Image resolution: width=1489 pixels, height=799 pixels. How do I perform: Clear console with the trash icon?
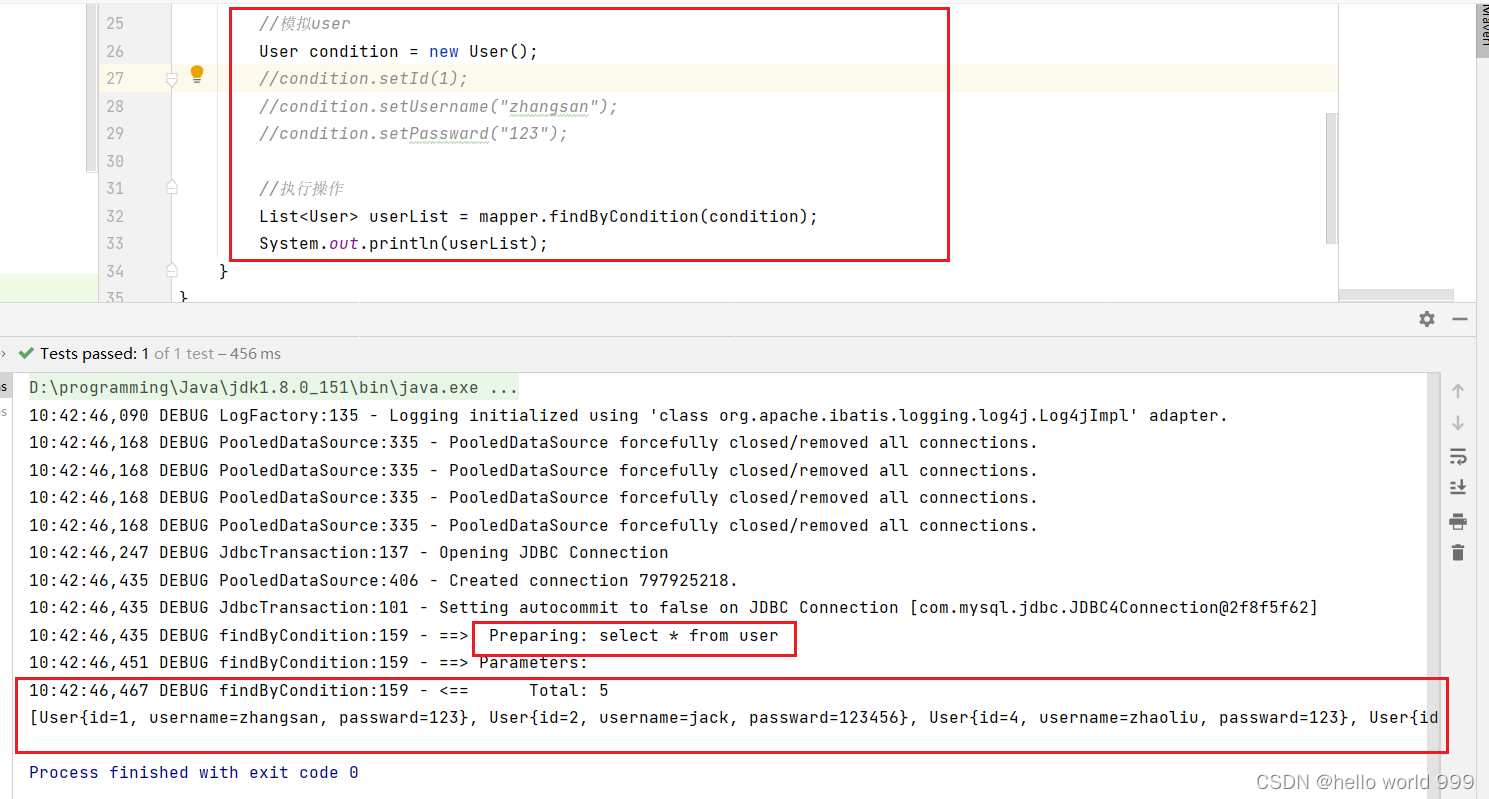click(x=1457, y=552)
